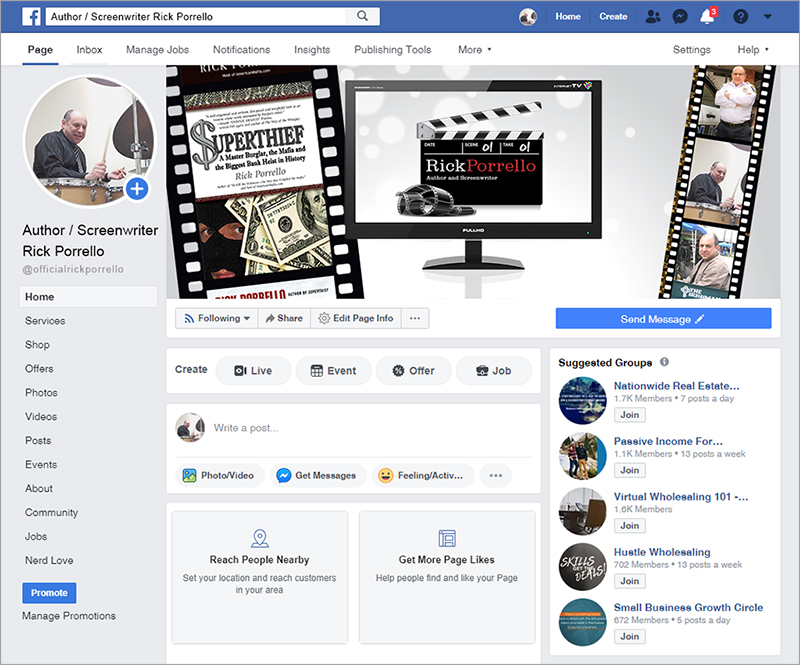Screen dimensions: 800x665
Task: Click the Send Message button
Action: [x=663, y=319]
